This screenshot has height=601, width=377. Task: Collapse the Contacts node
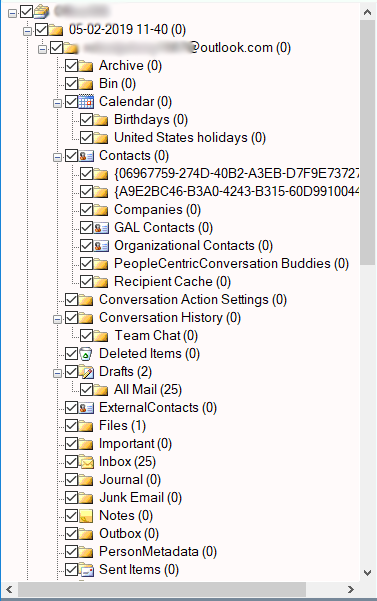coord(57,158)
